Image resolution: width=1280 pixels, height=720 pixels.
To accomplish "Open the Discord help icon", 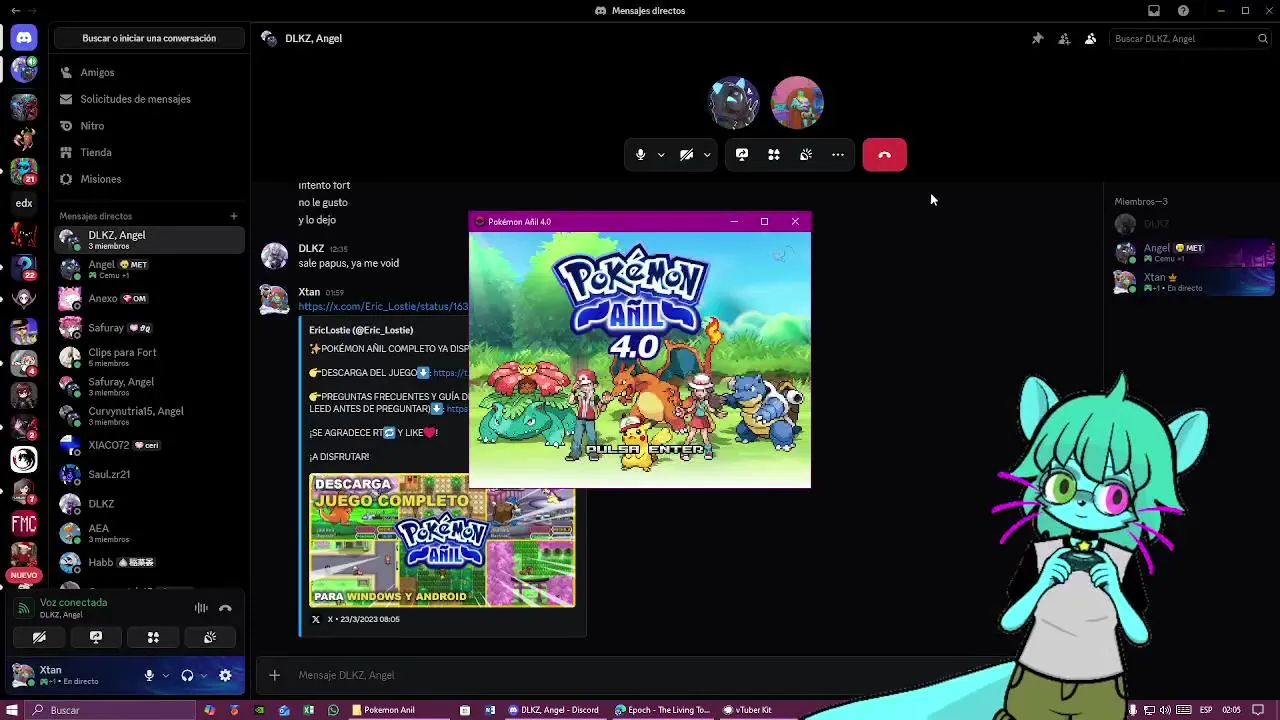I will pyautogui.click(x=1184, y=10).
